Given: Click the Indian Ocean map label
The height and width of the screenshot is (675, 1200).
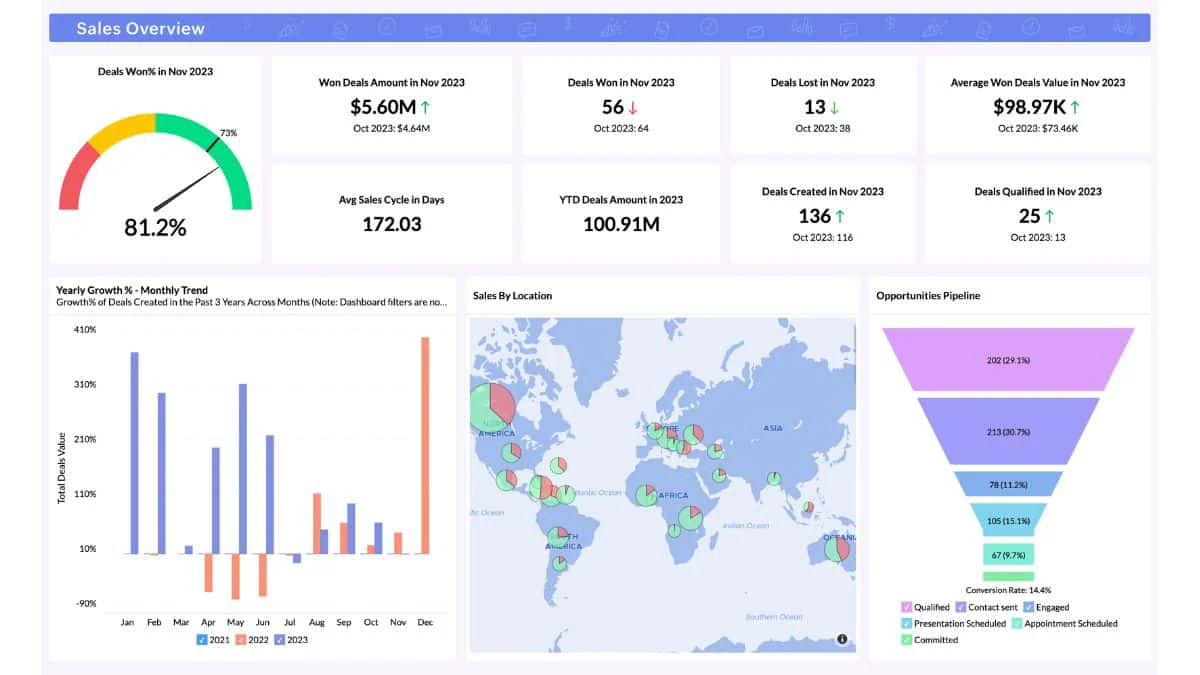Looking at the screenshot, I should point(745,525).
